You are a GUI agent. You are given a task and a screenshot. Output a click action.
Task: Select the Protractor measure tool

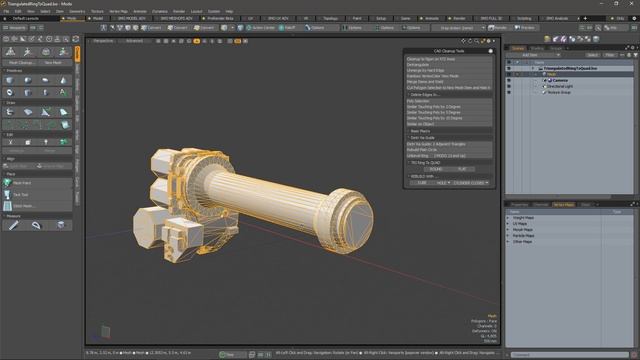(x=37, y=225)
